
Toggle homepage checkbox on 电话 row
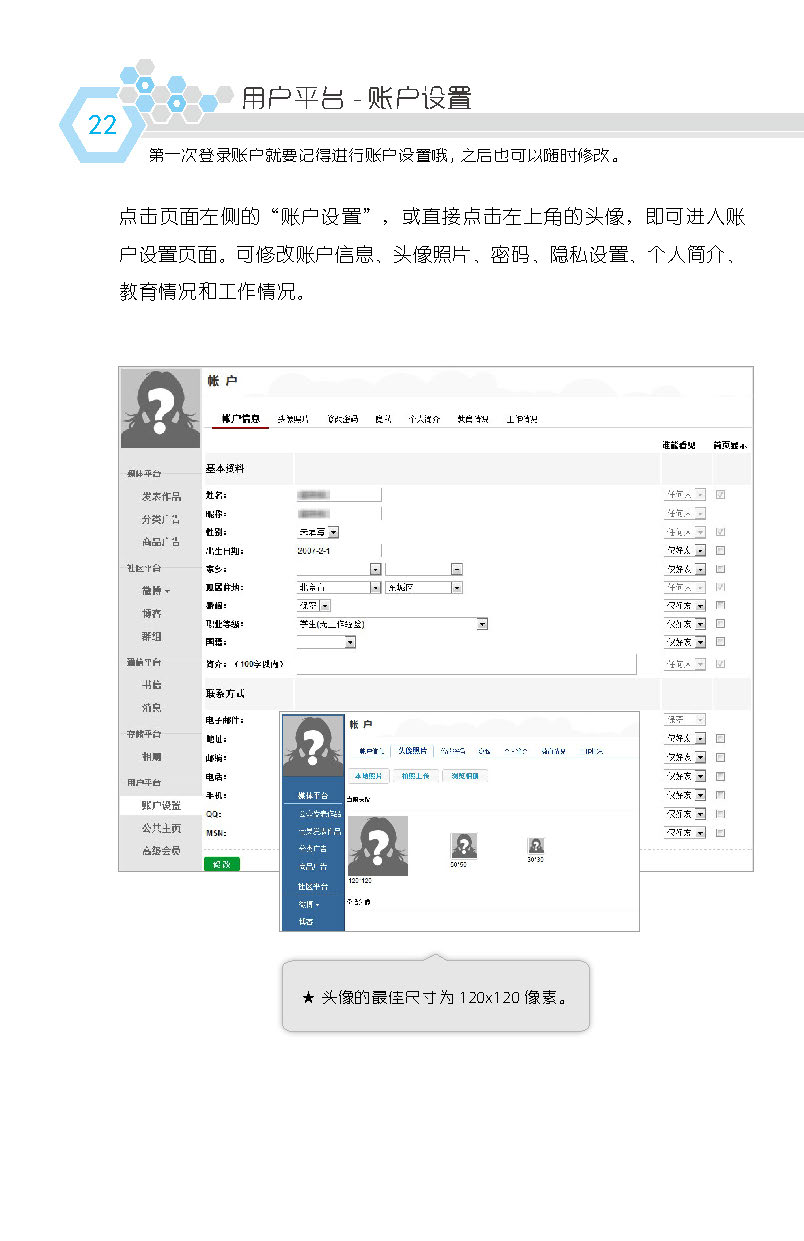pos(721,776)
